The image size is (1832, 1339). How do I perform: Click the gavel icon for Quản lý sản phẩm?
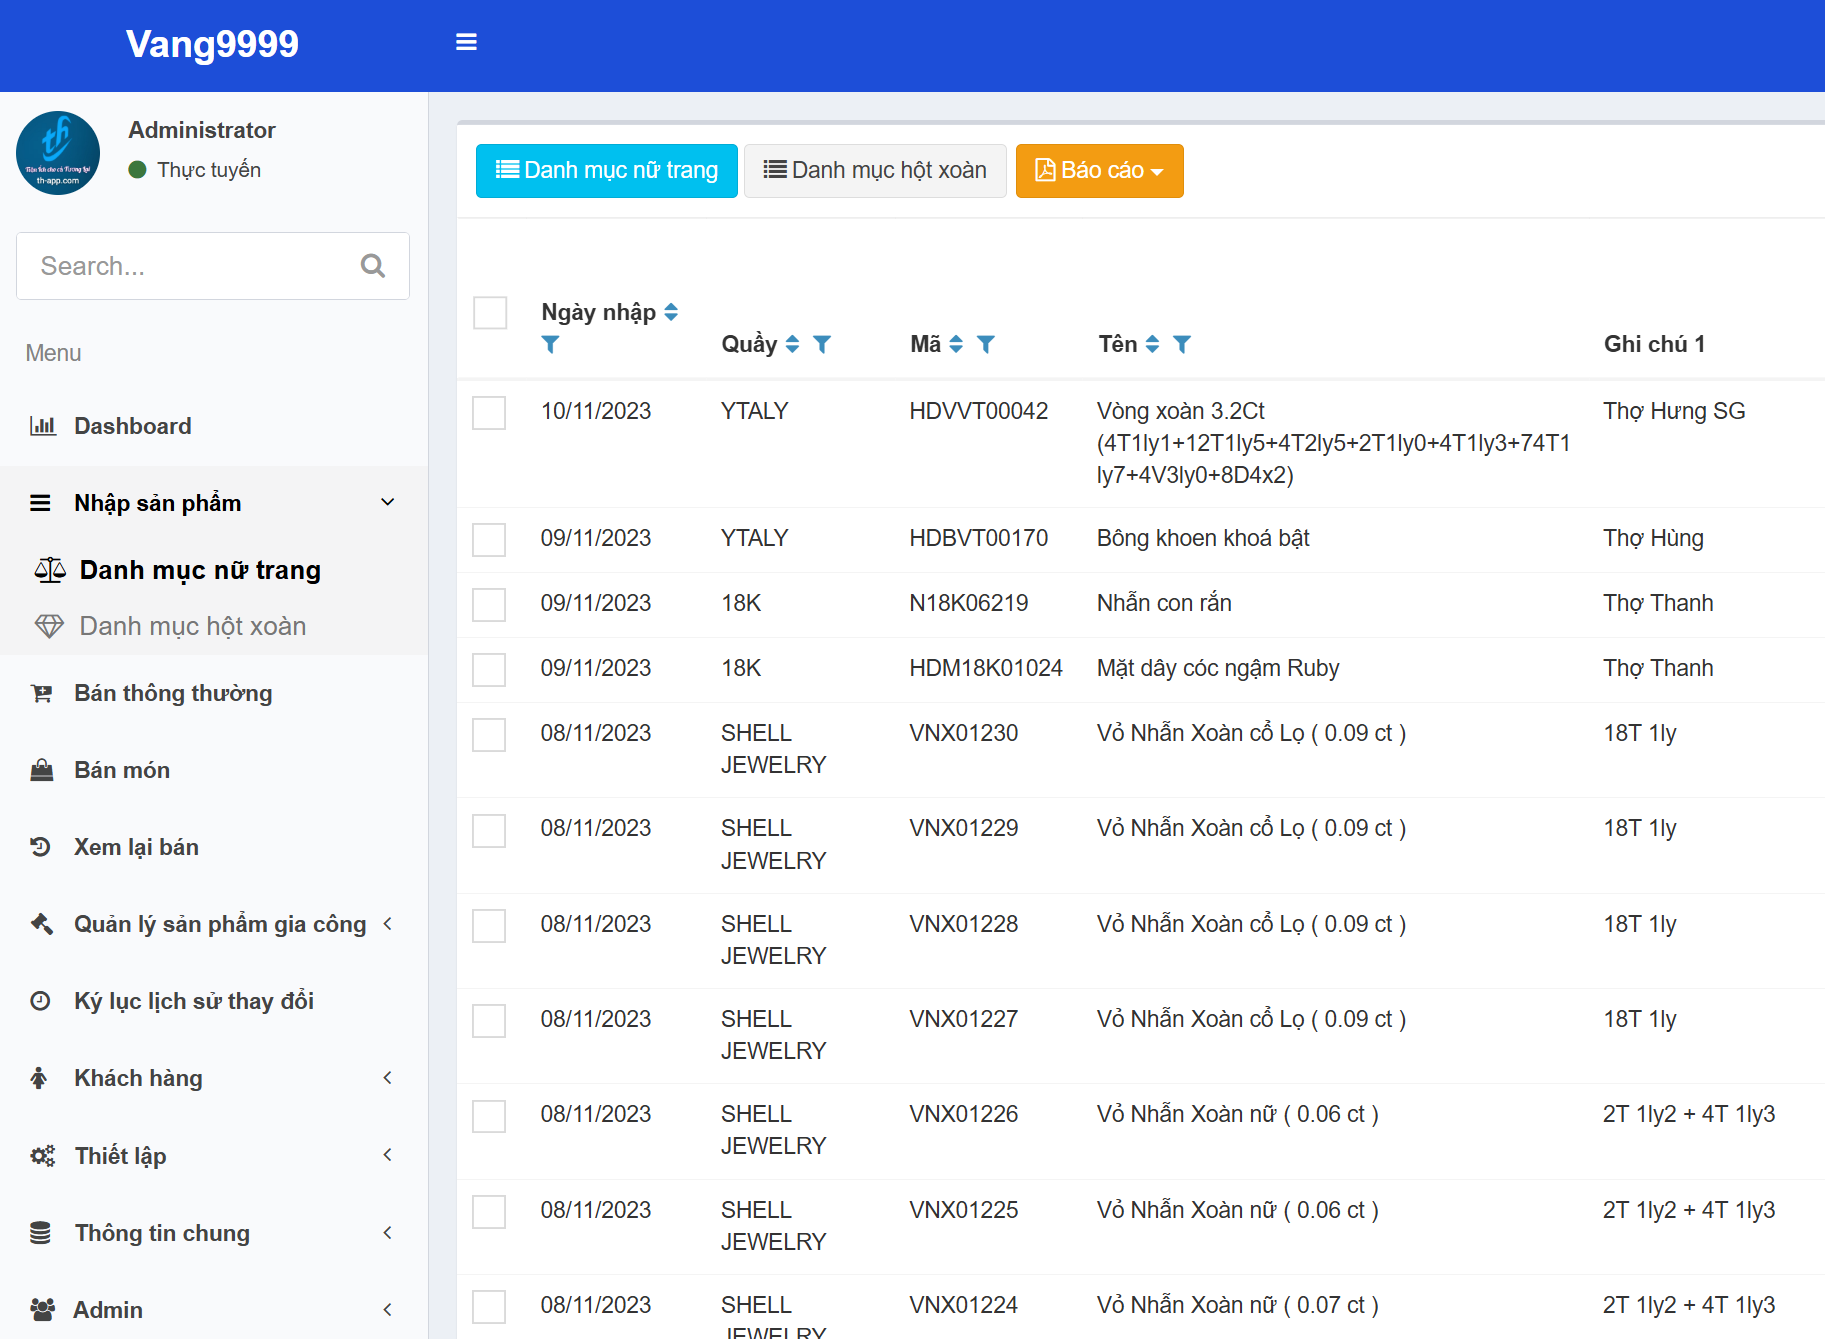click(42, 924)
